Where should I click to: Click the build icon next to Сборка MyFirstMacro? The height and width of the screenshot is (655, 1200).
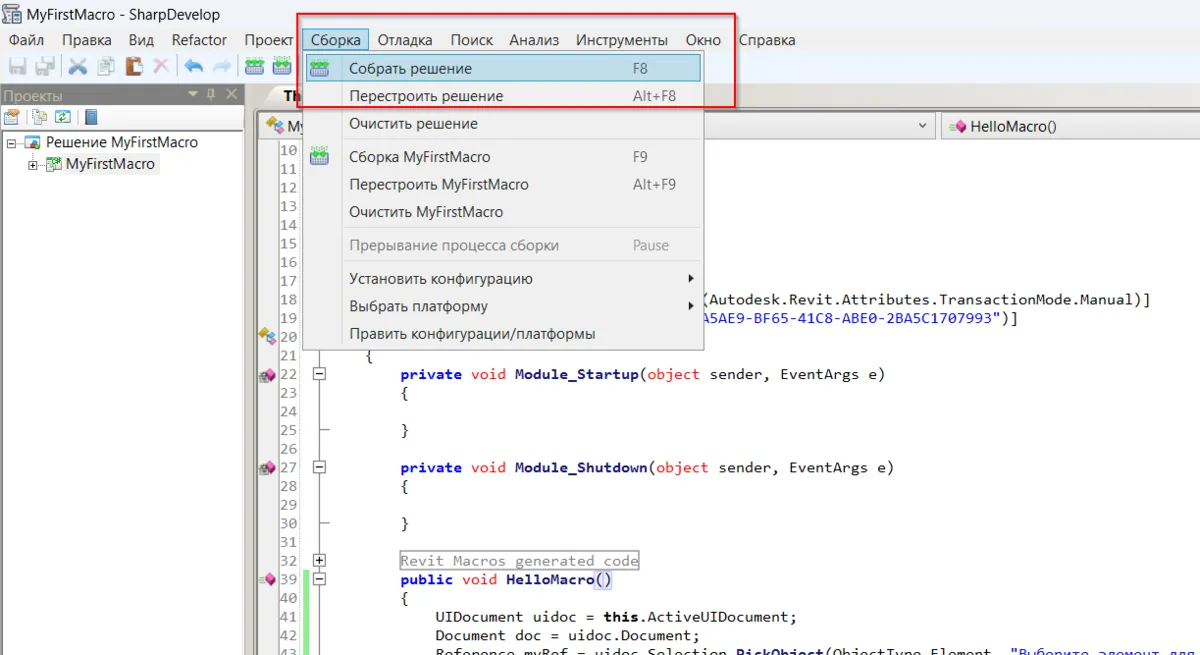(x=319, y=156)
